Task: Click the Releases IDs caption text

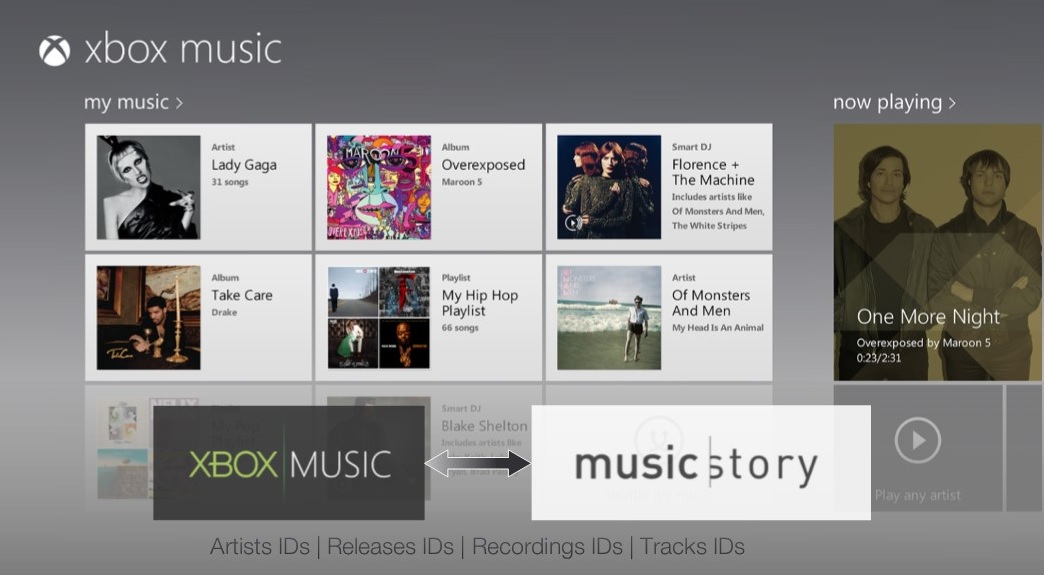Action: click(x=390, y=547)
